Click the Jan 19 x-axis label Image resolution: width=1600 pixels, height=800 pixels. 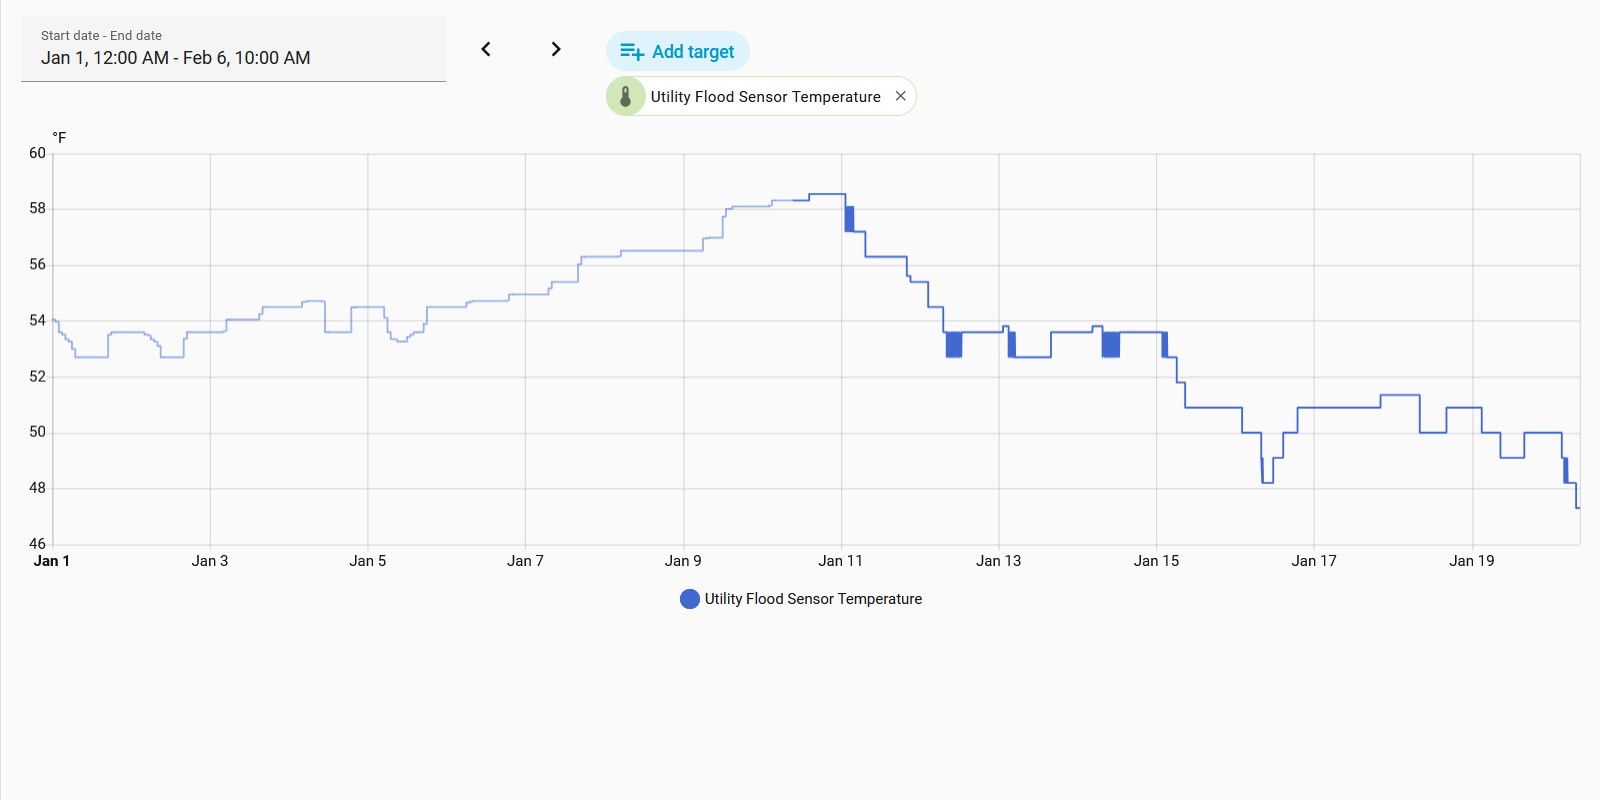(x=1471, y=561)
